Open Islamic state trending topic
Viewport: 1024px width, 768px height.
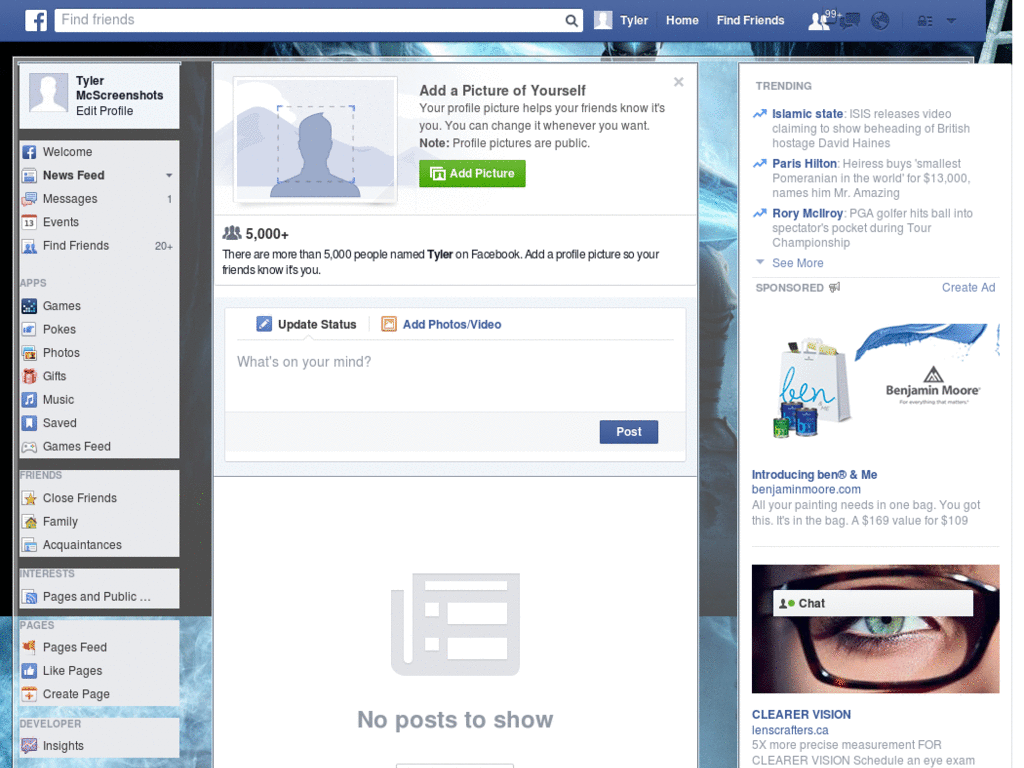tap(807, 114)
